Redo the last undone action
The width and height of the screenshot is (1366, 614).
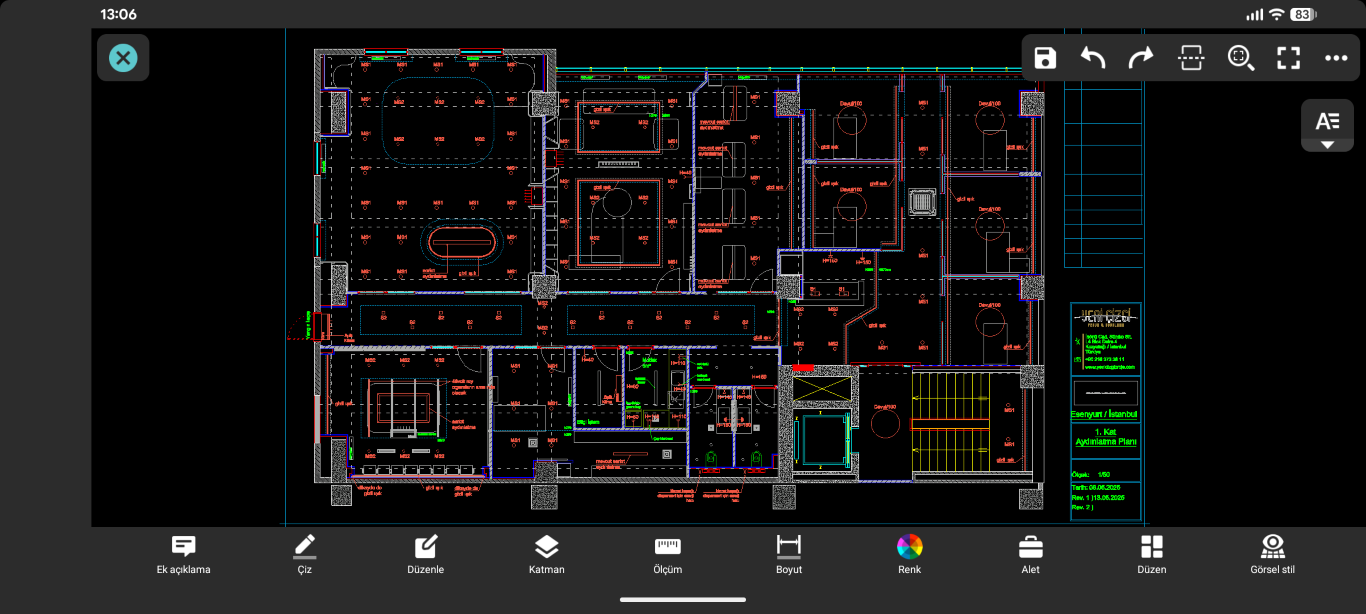[x=1141, y=58]
